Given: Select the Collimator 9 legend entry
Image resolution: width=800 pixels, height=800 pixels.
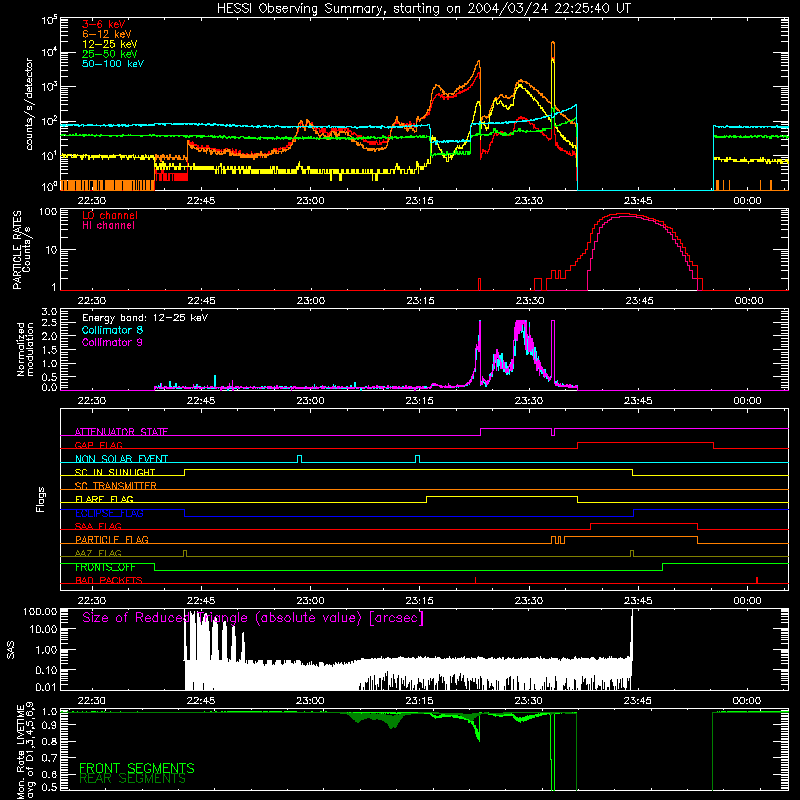Looking at the screenshot, I should (x=112, y=342).
